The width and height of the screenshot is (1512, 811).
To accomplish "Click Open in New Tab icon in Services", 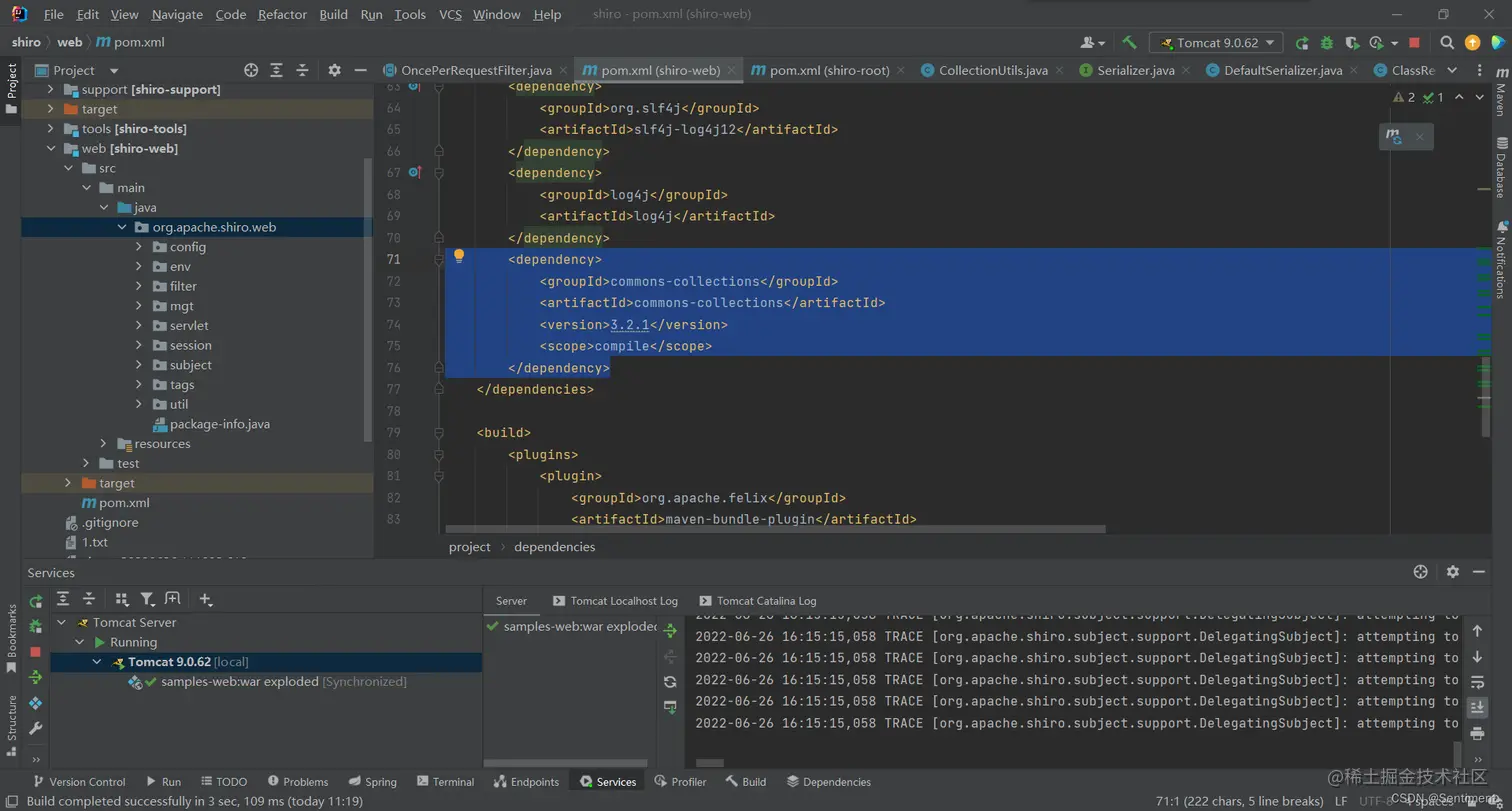I will click(172, 599).
